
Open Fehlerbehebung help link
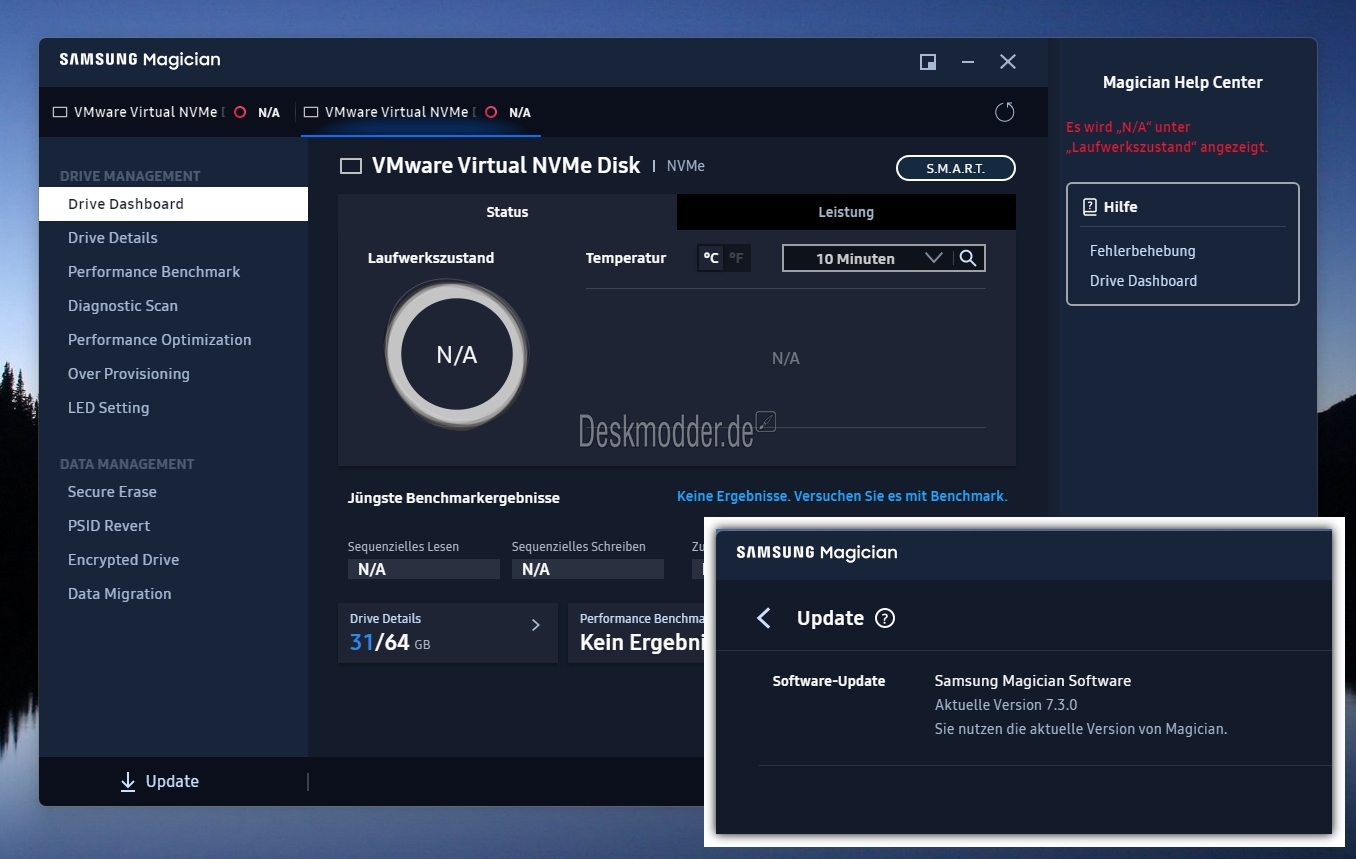(x=1142, y=251)
